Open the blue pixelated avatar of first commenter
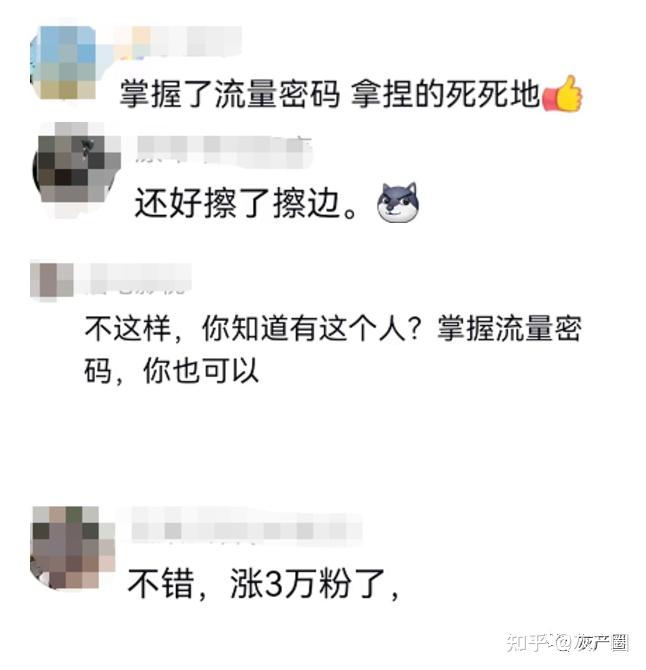This screenshot has height=670, width=646. click(63, 62)
